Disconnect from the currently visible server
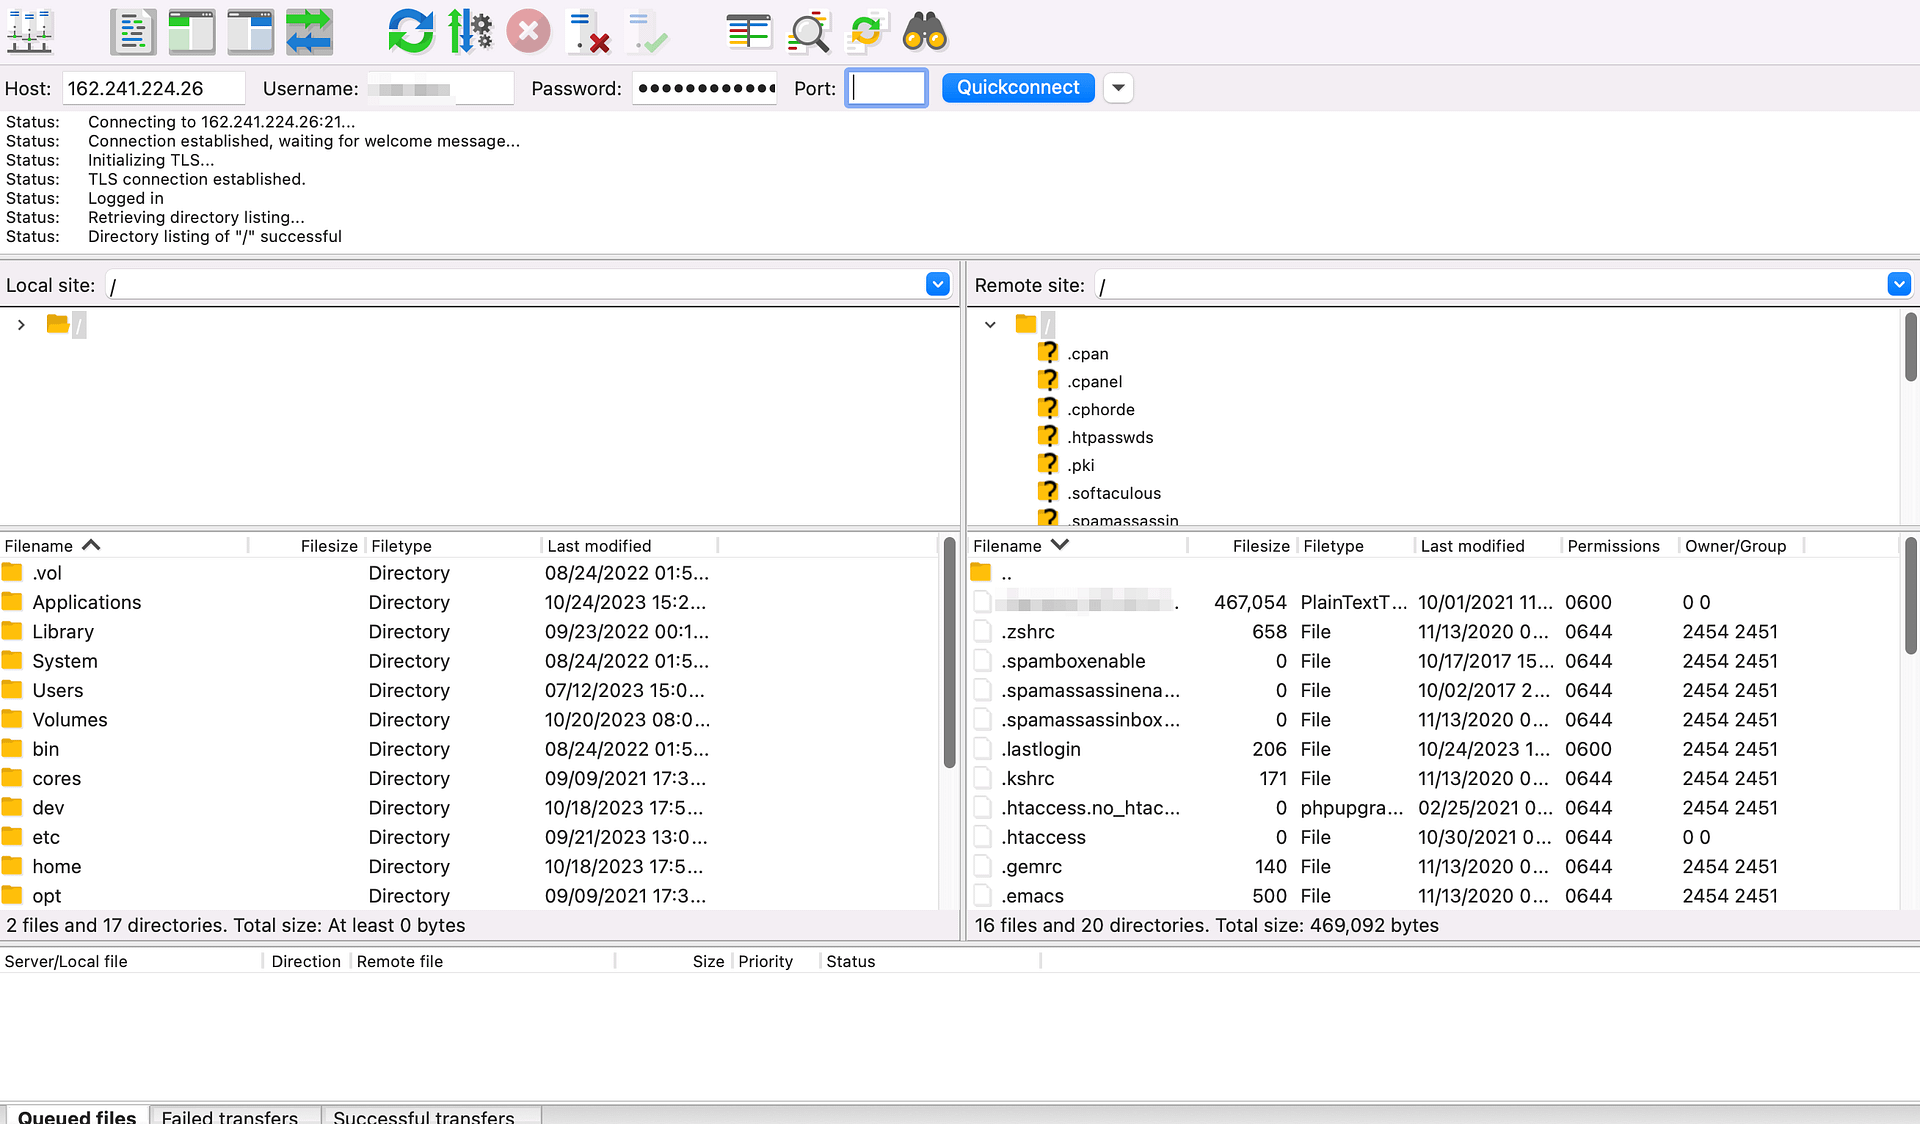The height and width of the screenshot is (1124, 1920). point(588,32)
